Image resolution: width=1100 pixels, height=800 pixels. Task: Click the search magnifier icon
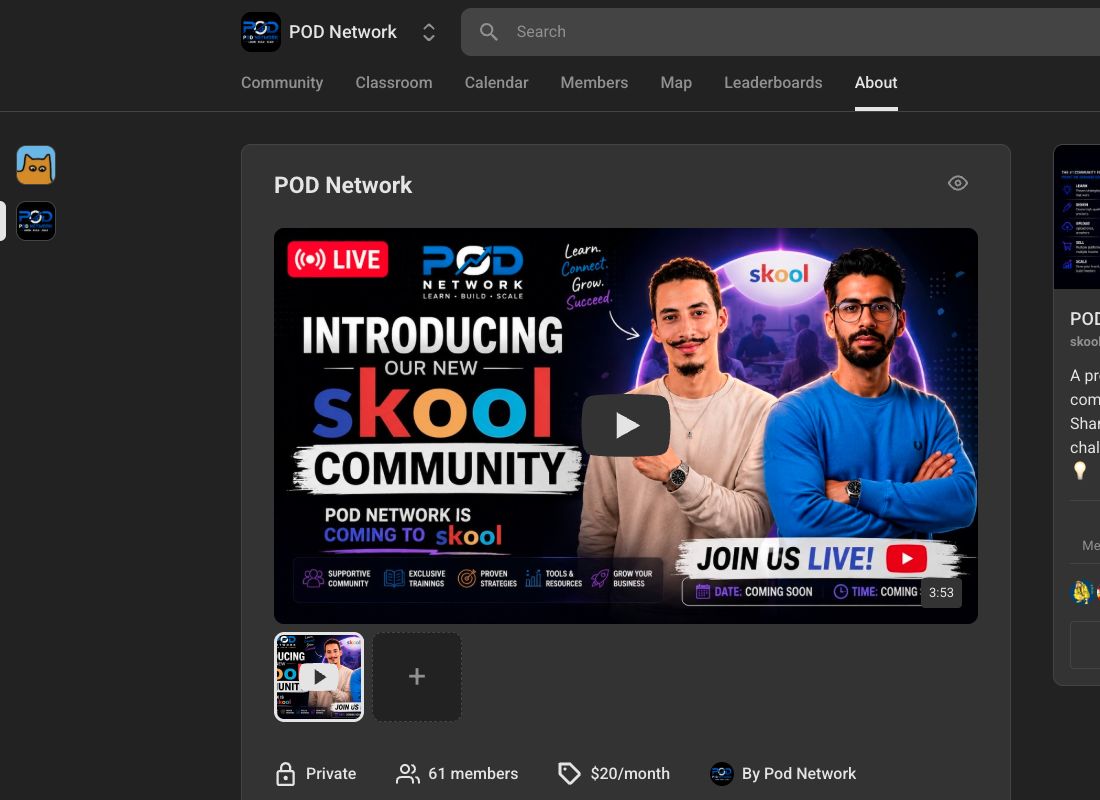[x=489, y=32]
